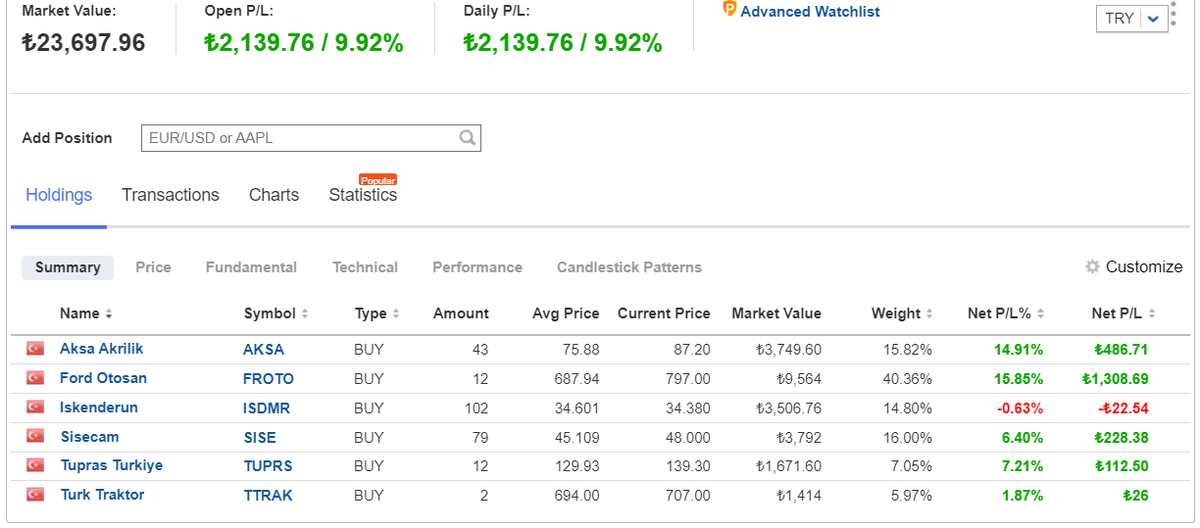Click the search magnifier icon in Add Position
The height and width of the screenshot is (528, 1200).
tap(467, 138)
